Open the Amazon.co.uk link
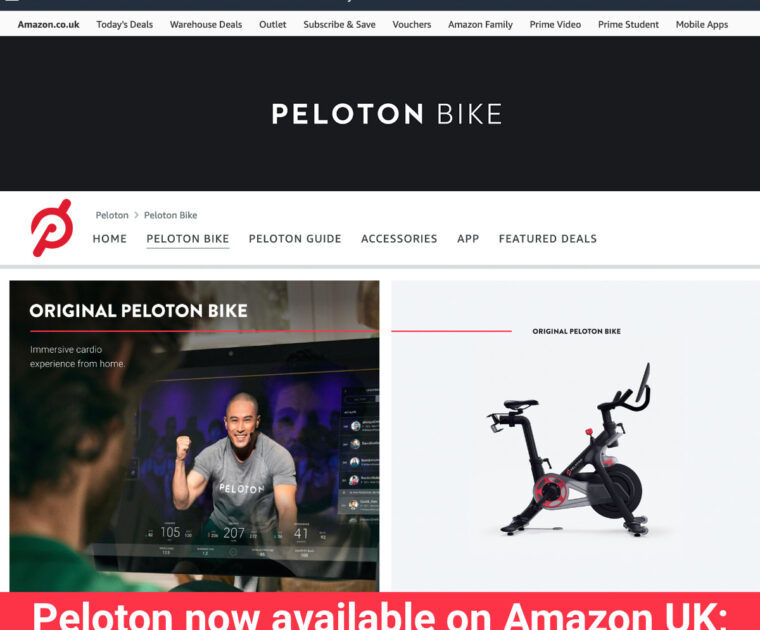 tap(48, 24)
